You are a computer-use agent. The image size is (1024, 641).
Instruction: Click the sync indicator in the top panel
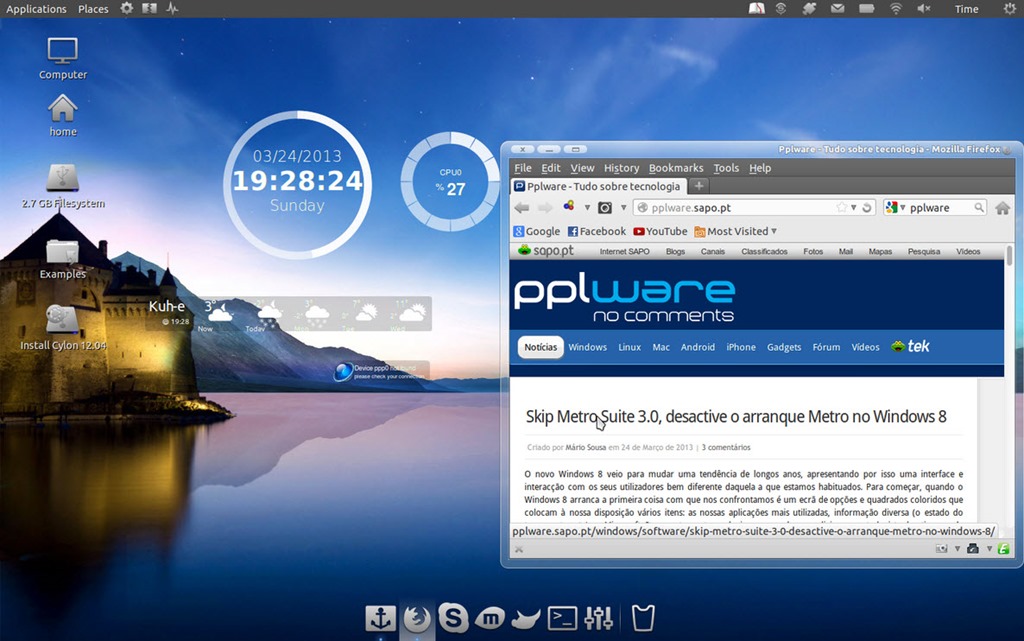tap(780, 8)
